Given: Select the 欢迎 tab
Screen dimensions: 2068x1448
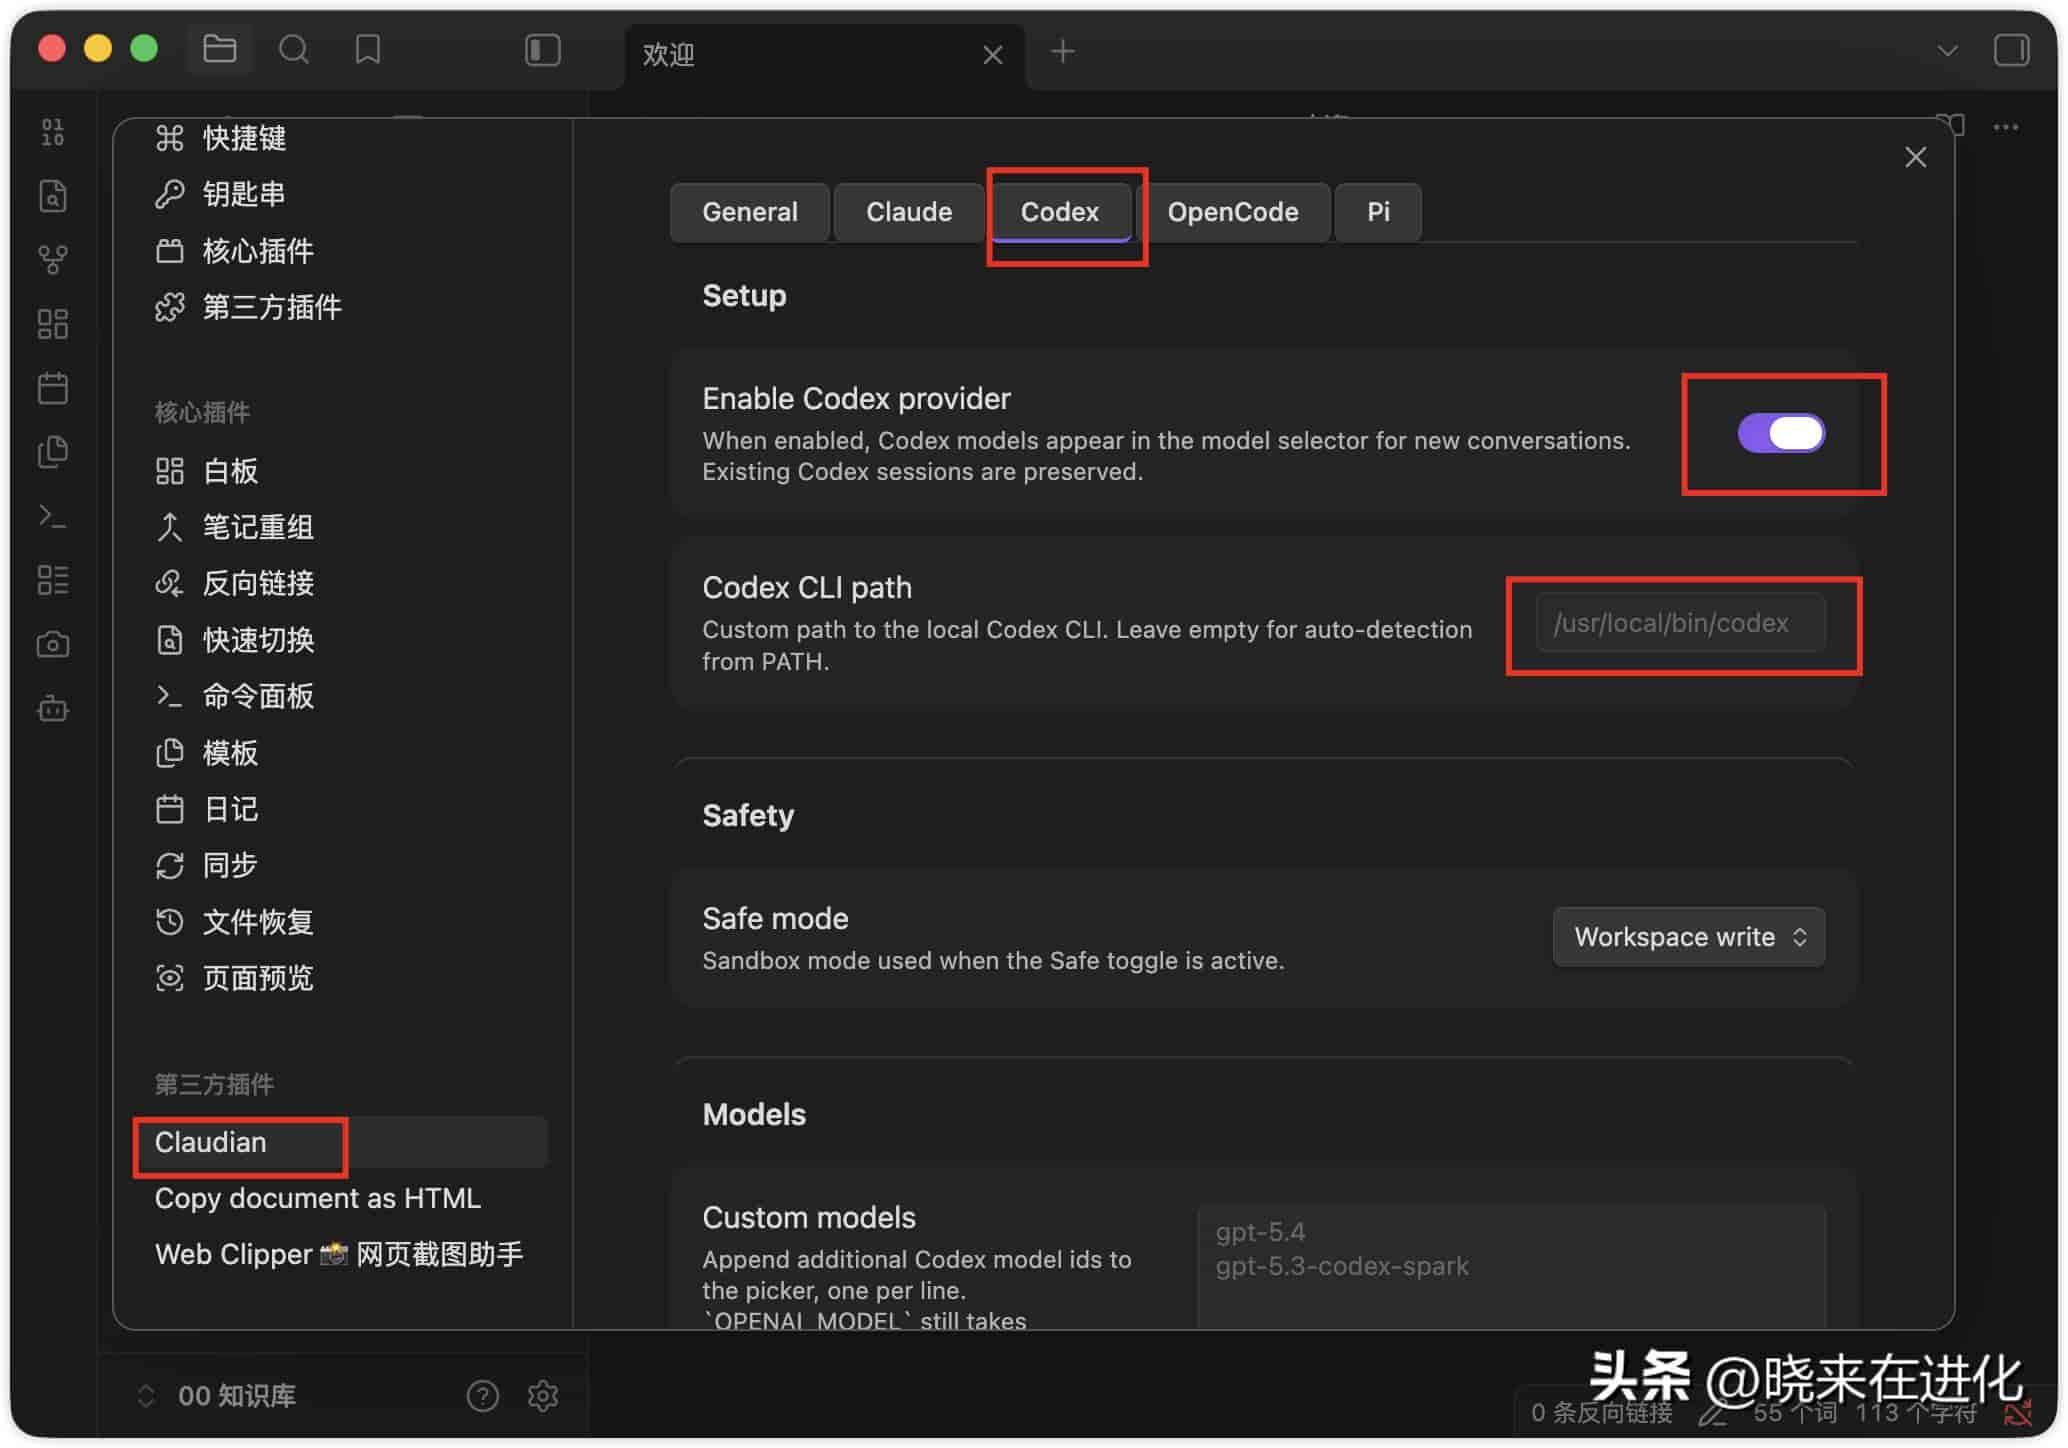Looking at the screenshot, I should point(824,55).
